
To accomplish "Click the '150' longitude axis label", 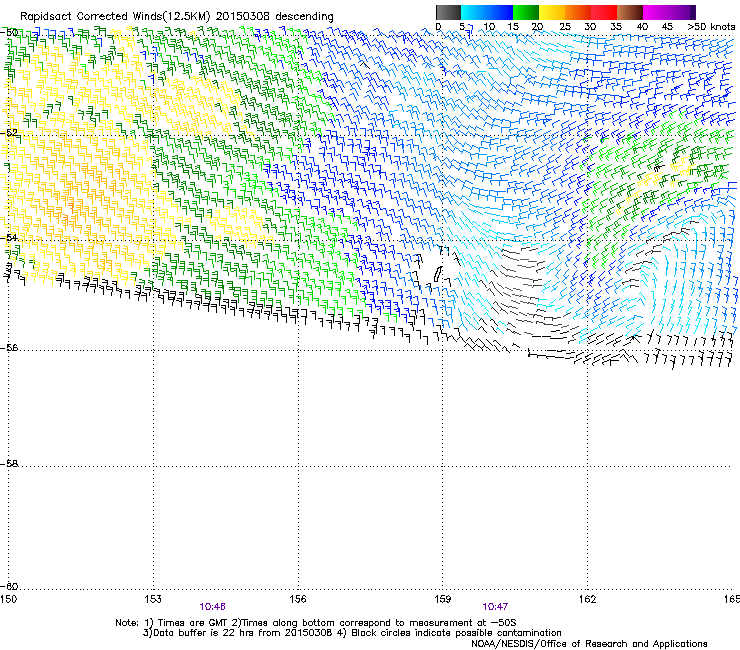I will (x=8, y=599).
